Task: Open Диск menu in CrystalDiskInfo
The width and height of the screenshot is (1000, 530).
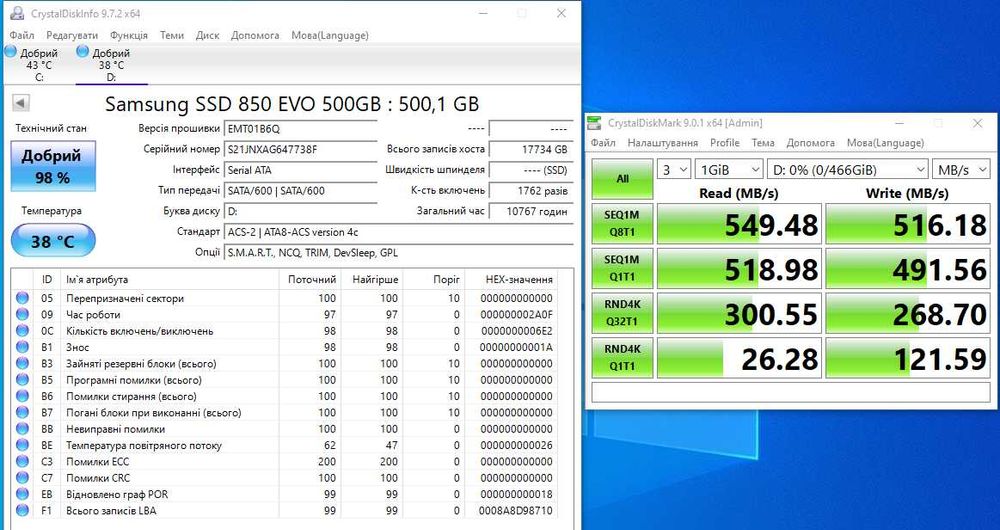Action: click(x=207, y=35)
